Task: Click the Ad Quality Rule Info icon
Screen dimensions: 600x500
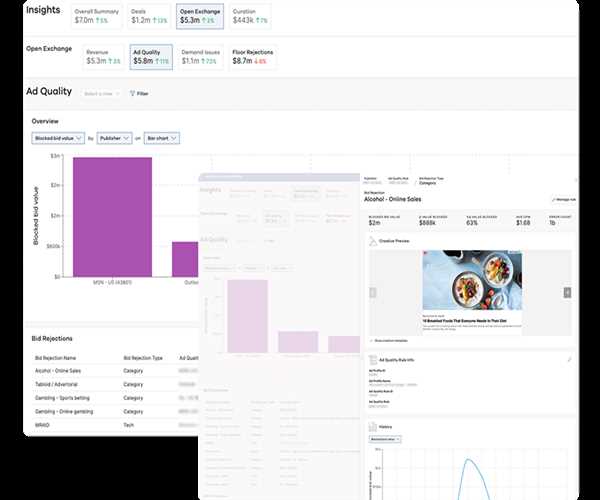Action: pos(373,358)
